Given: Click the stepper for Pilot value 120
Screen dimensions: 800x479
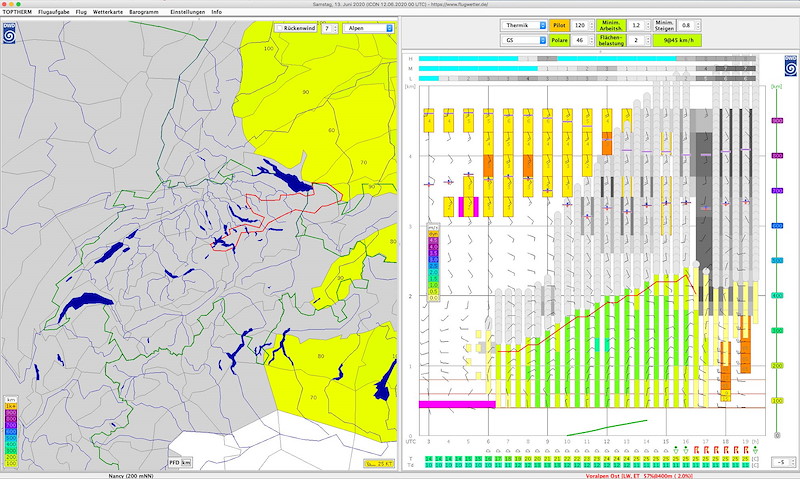Looking at the screenshot, I should point(592,25).
